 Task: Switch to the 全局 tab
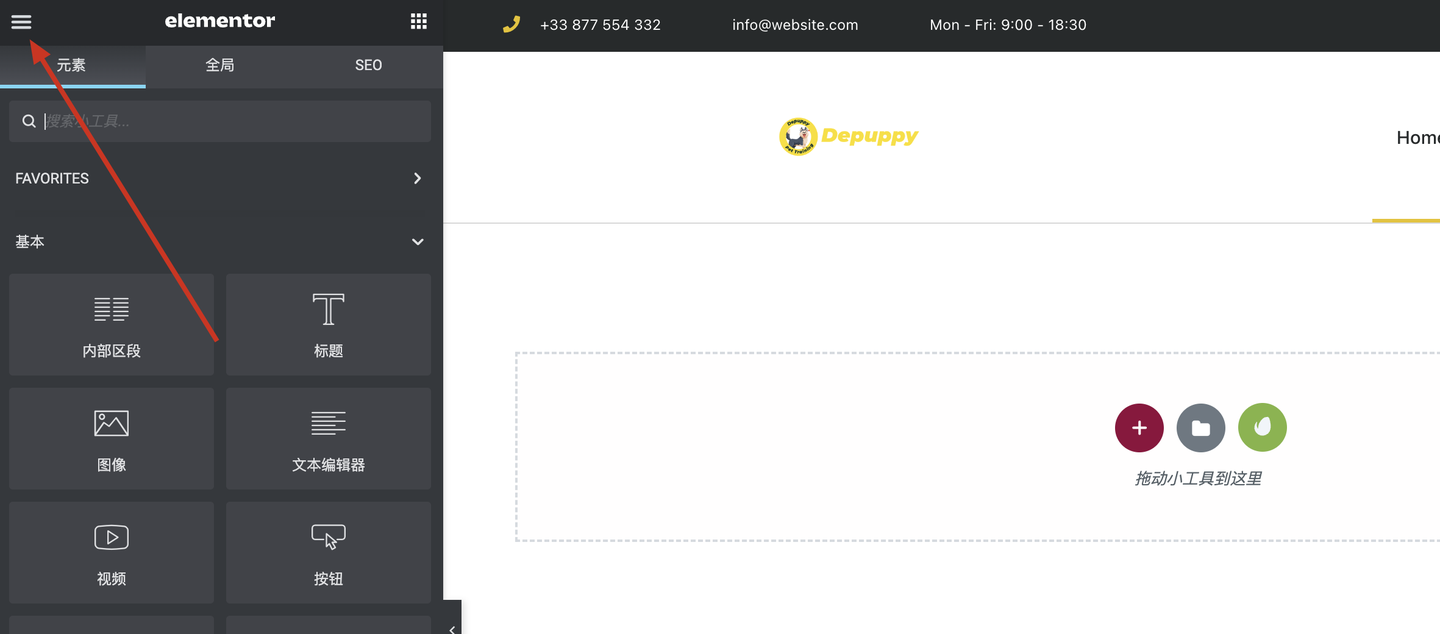[220, 65]
